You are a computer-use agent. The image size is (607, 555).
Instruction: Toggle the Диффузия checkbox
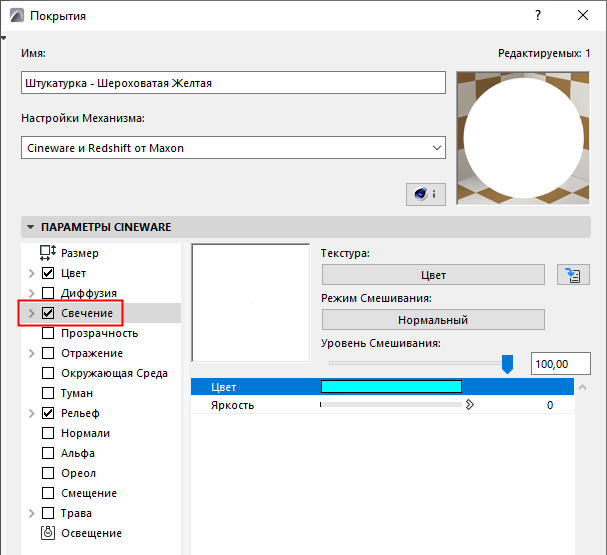point(48,293)
